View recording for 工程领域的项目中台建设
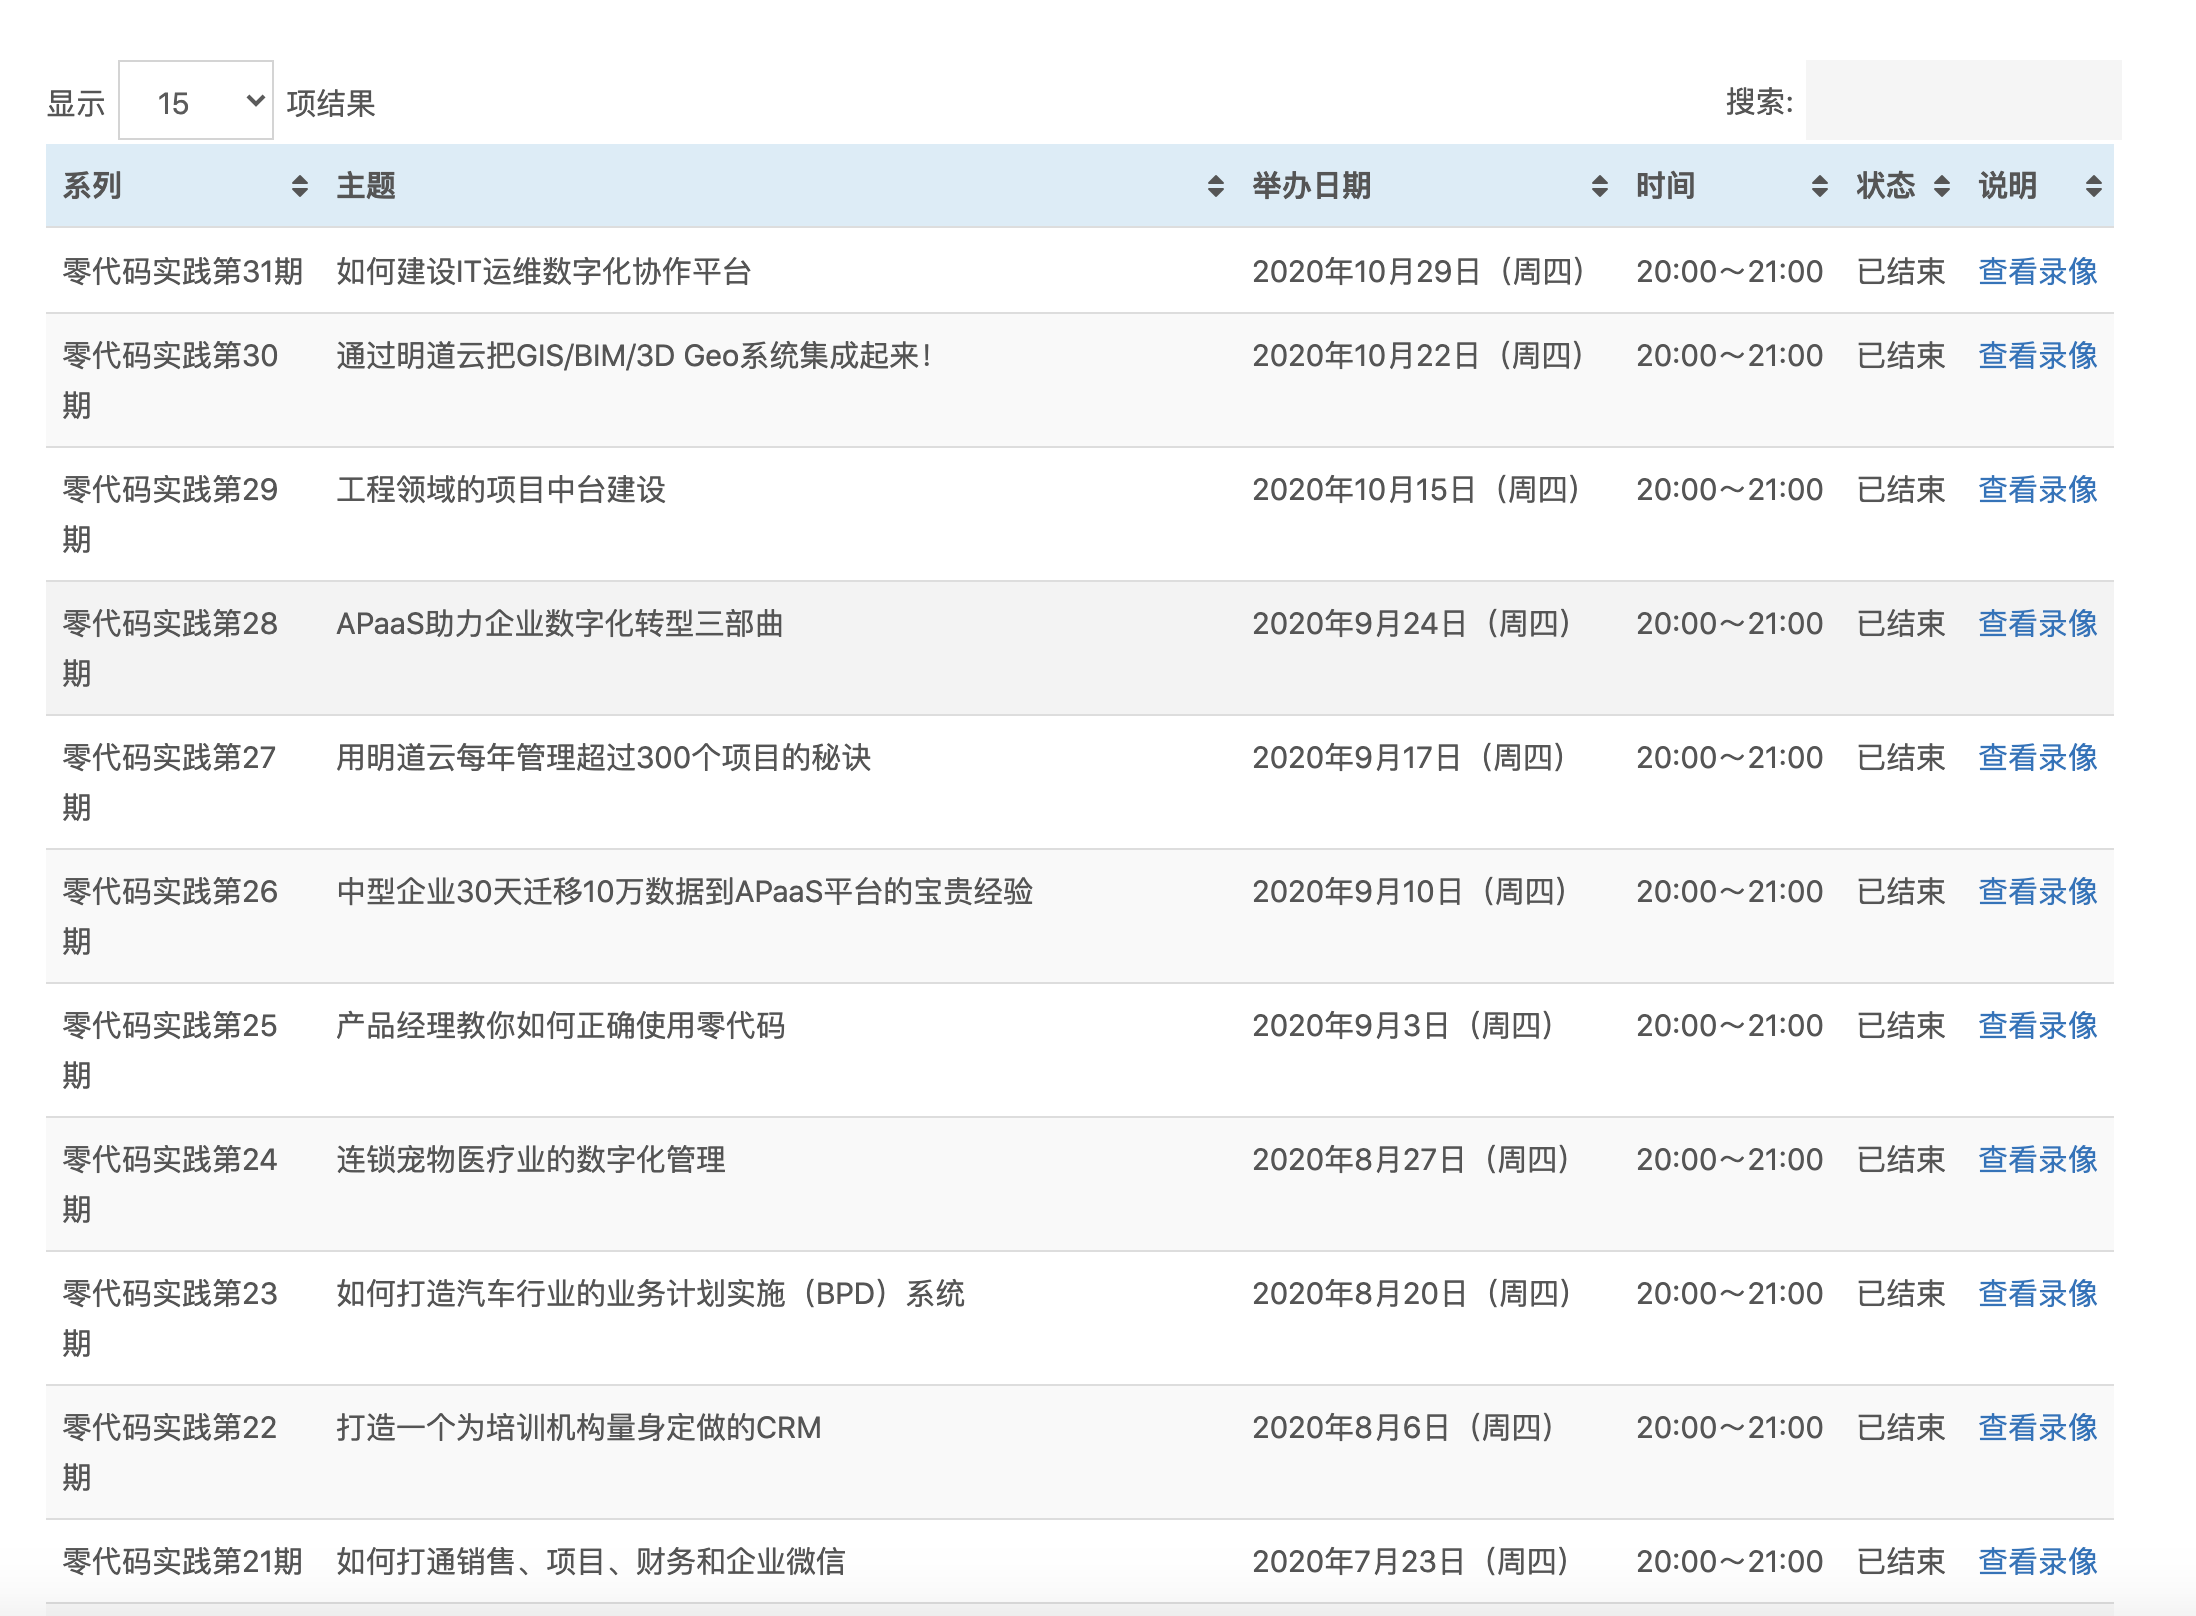This screenshot has height=1616, width=2196. [x=2037, y=490]
